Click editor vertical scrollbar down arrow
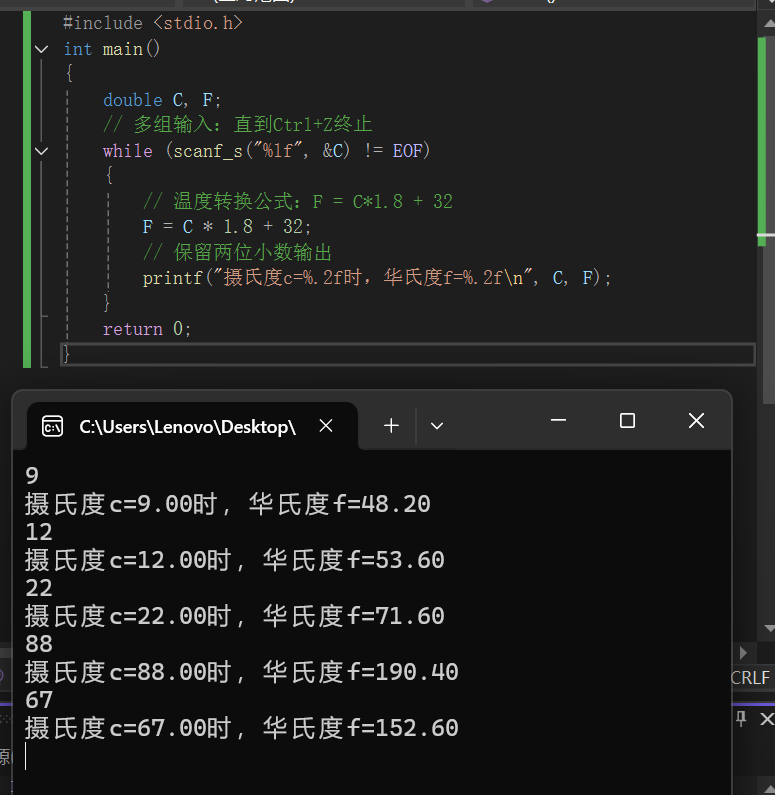Screen dimensions: 775x795 pyautogui.click(x=768, y=629)
